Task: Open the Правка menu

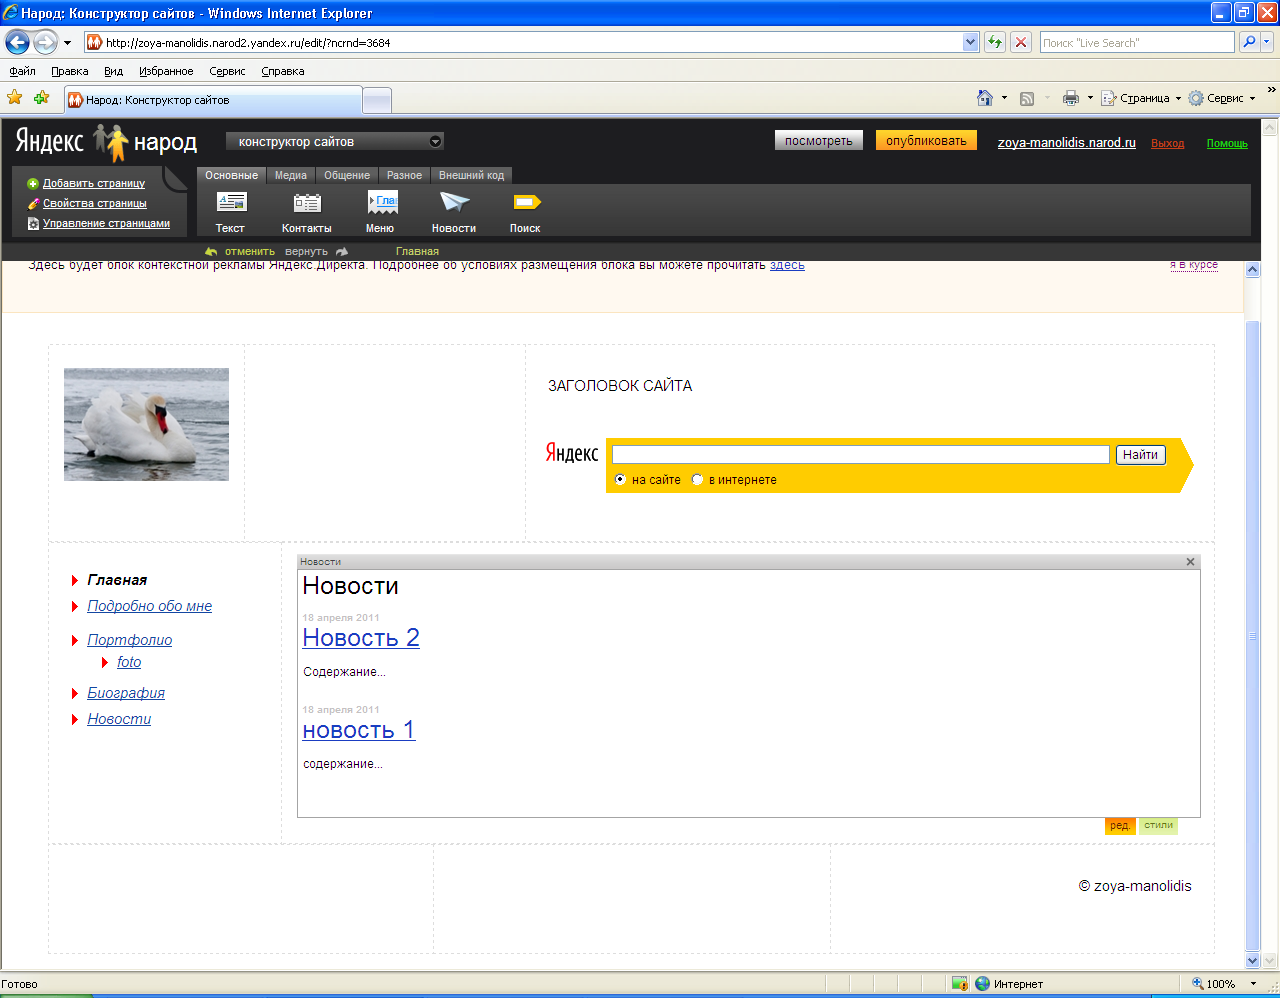Action: (69, 71)
